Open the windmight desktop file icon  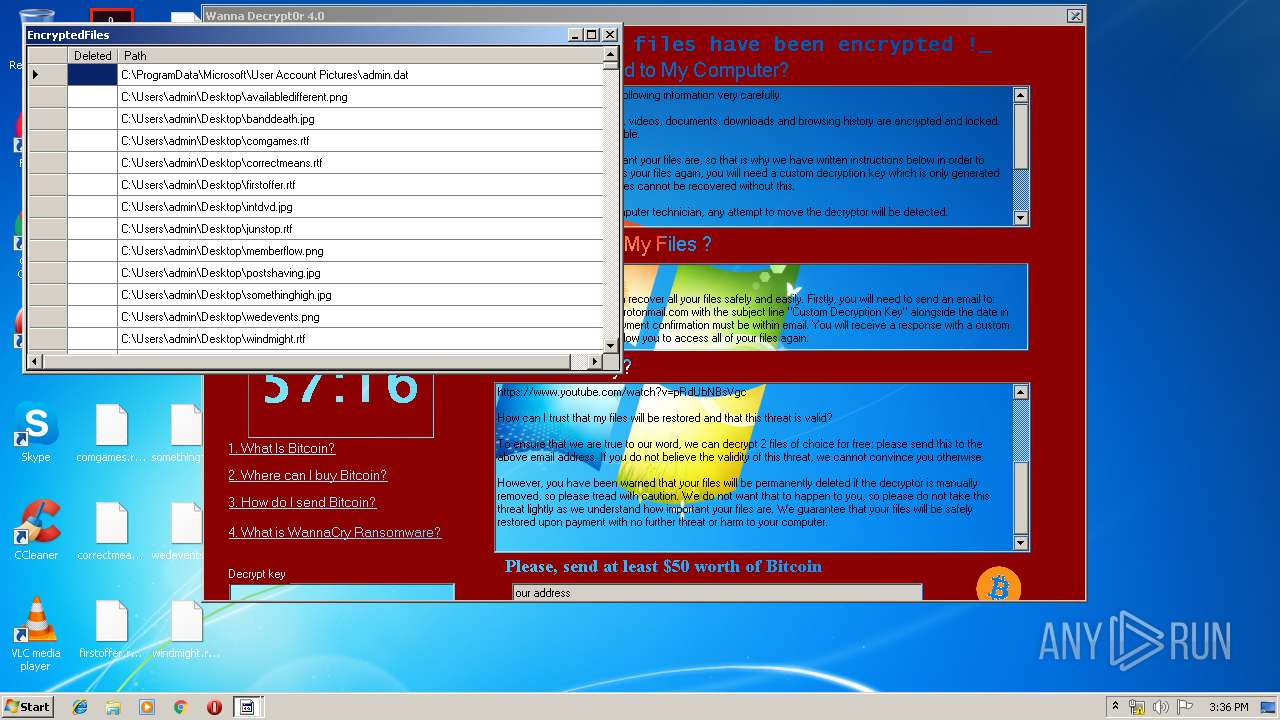coord(186,628)
